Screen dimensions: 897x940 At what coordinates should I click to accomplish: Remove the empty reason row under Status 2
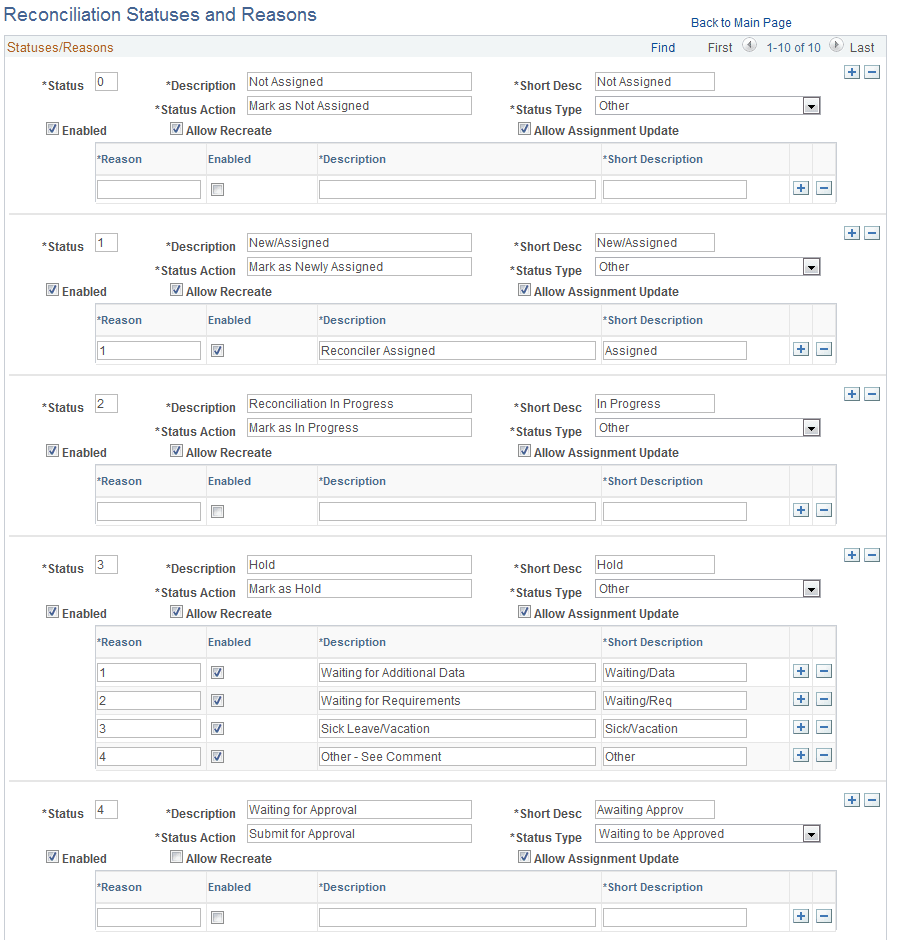(824, 510)
